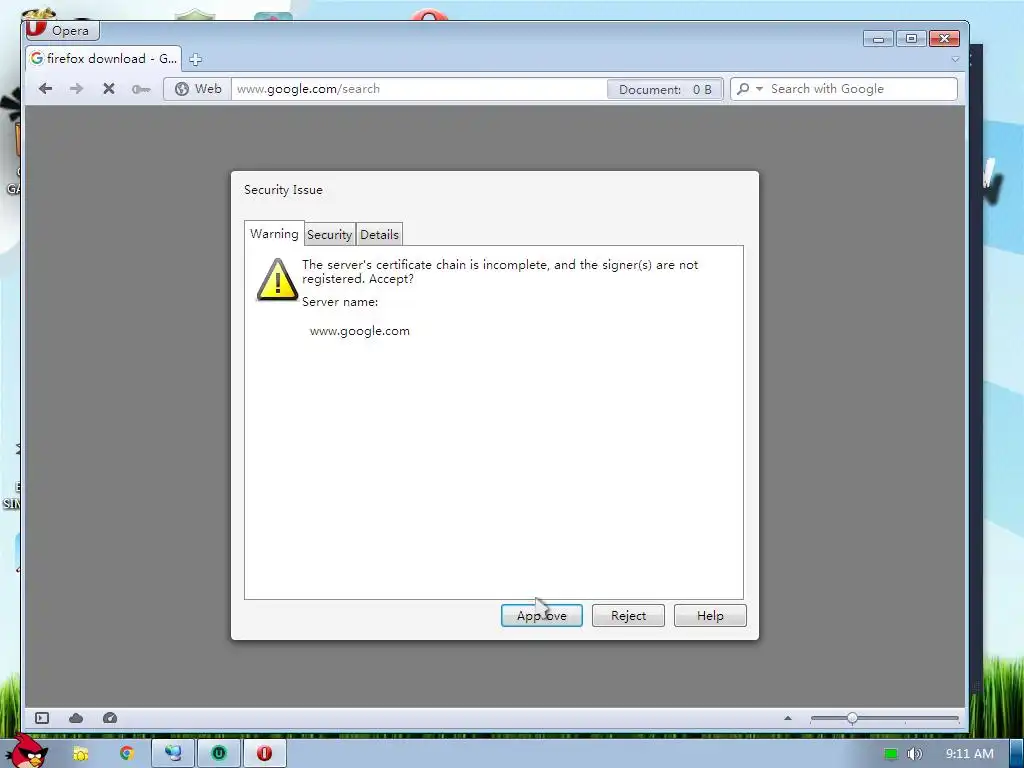Minimize the Opera window
This screenshot has width=1024, height=768.
(x=878, y=39)
